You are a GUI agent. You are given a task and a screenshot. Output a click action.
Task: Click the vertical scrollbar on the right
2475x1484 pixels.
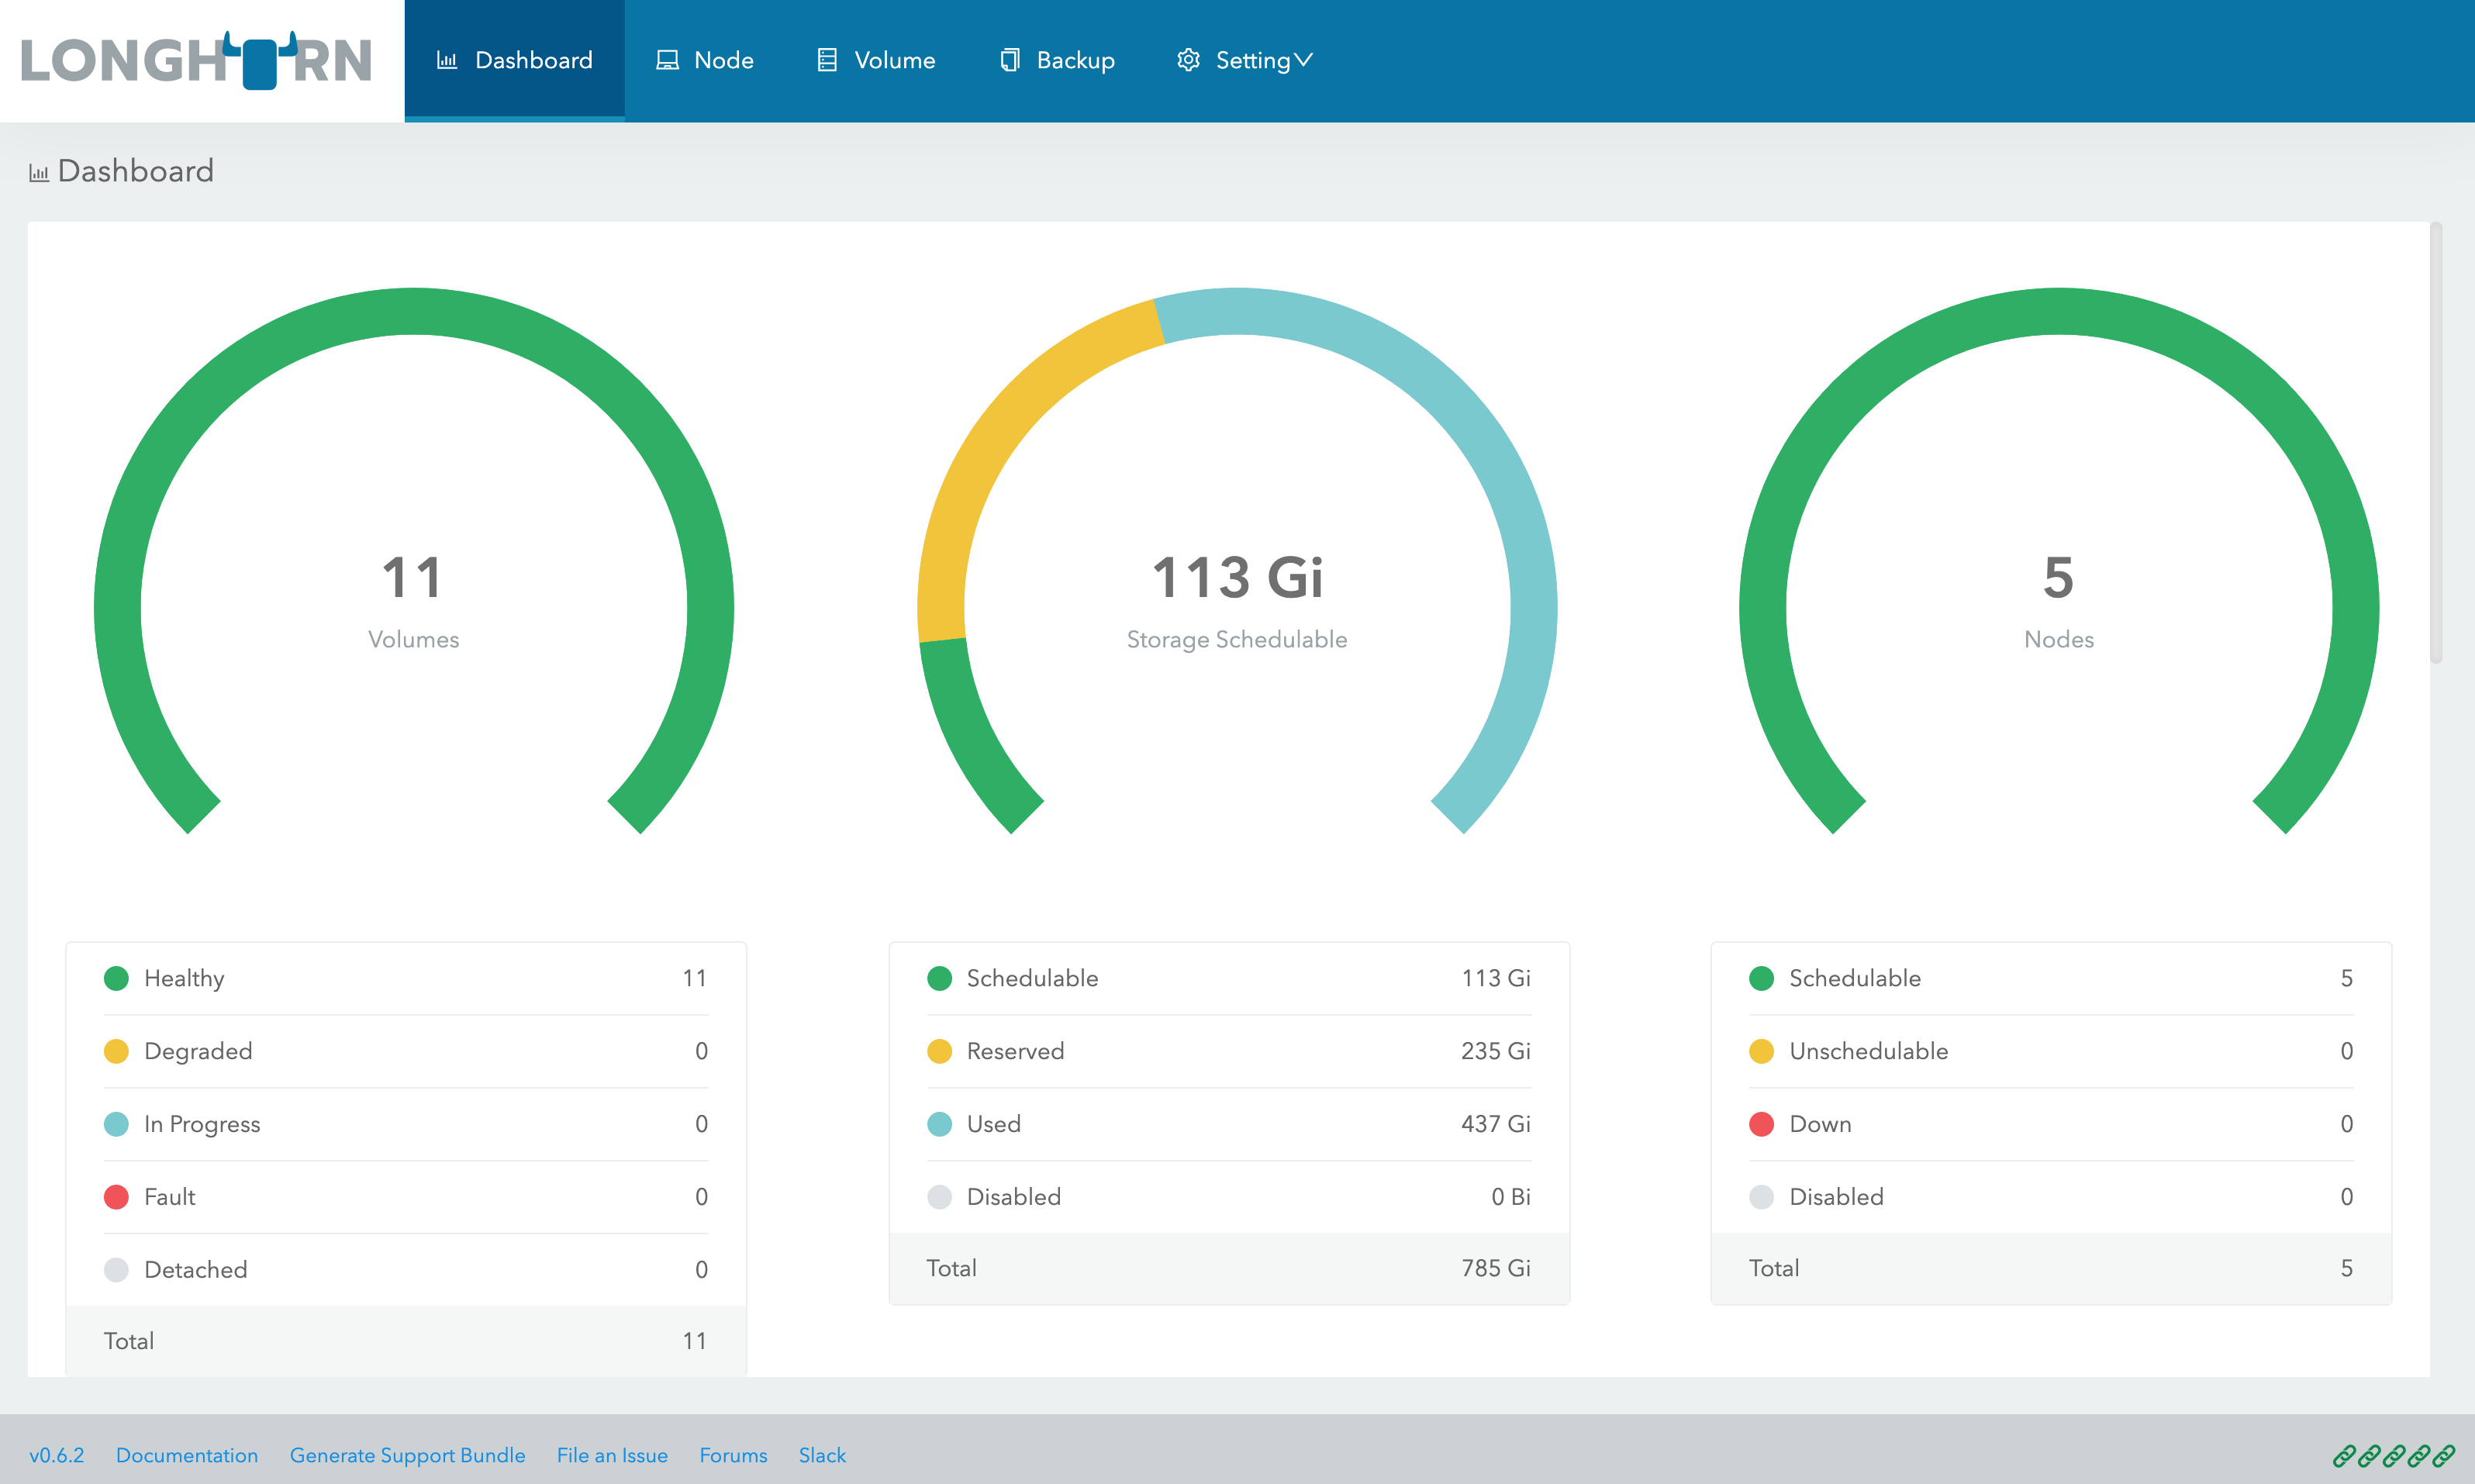click(2436, 442)
